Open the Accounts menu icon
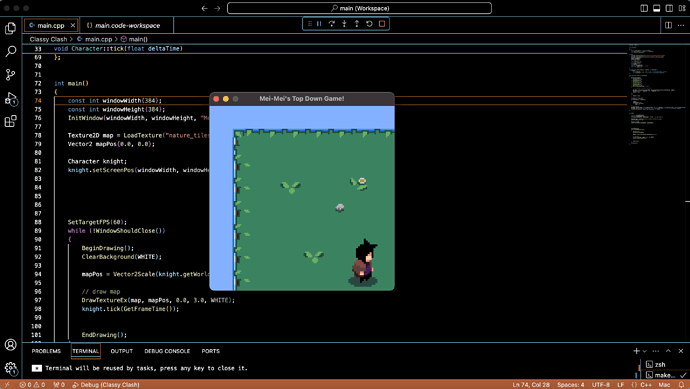Image resolution: width=690 pixels, height=389 pixels. (11, 345)
